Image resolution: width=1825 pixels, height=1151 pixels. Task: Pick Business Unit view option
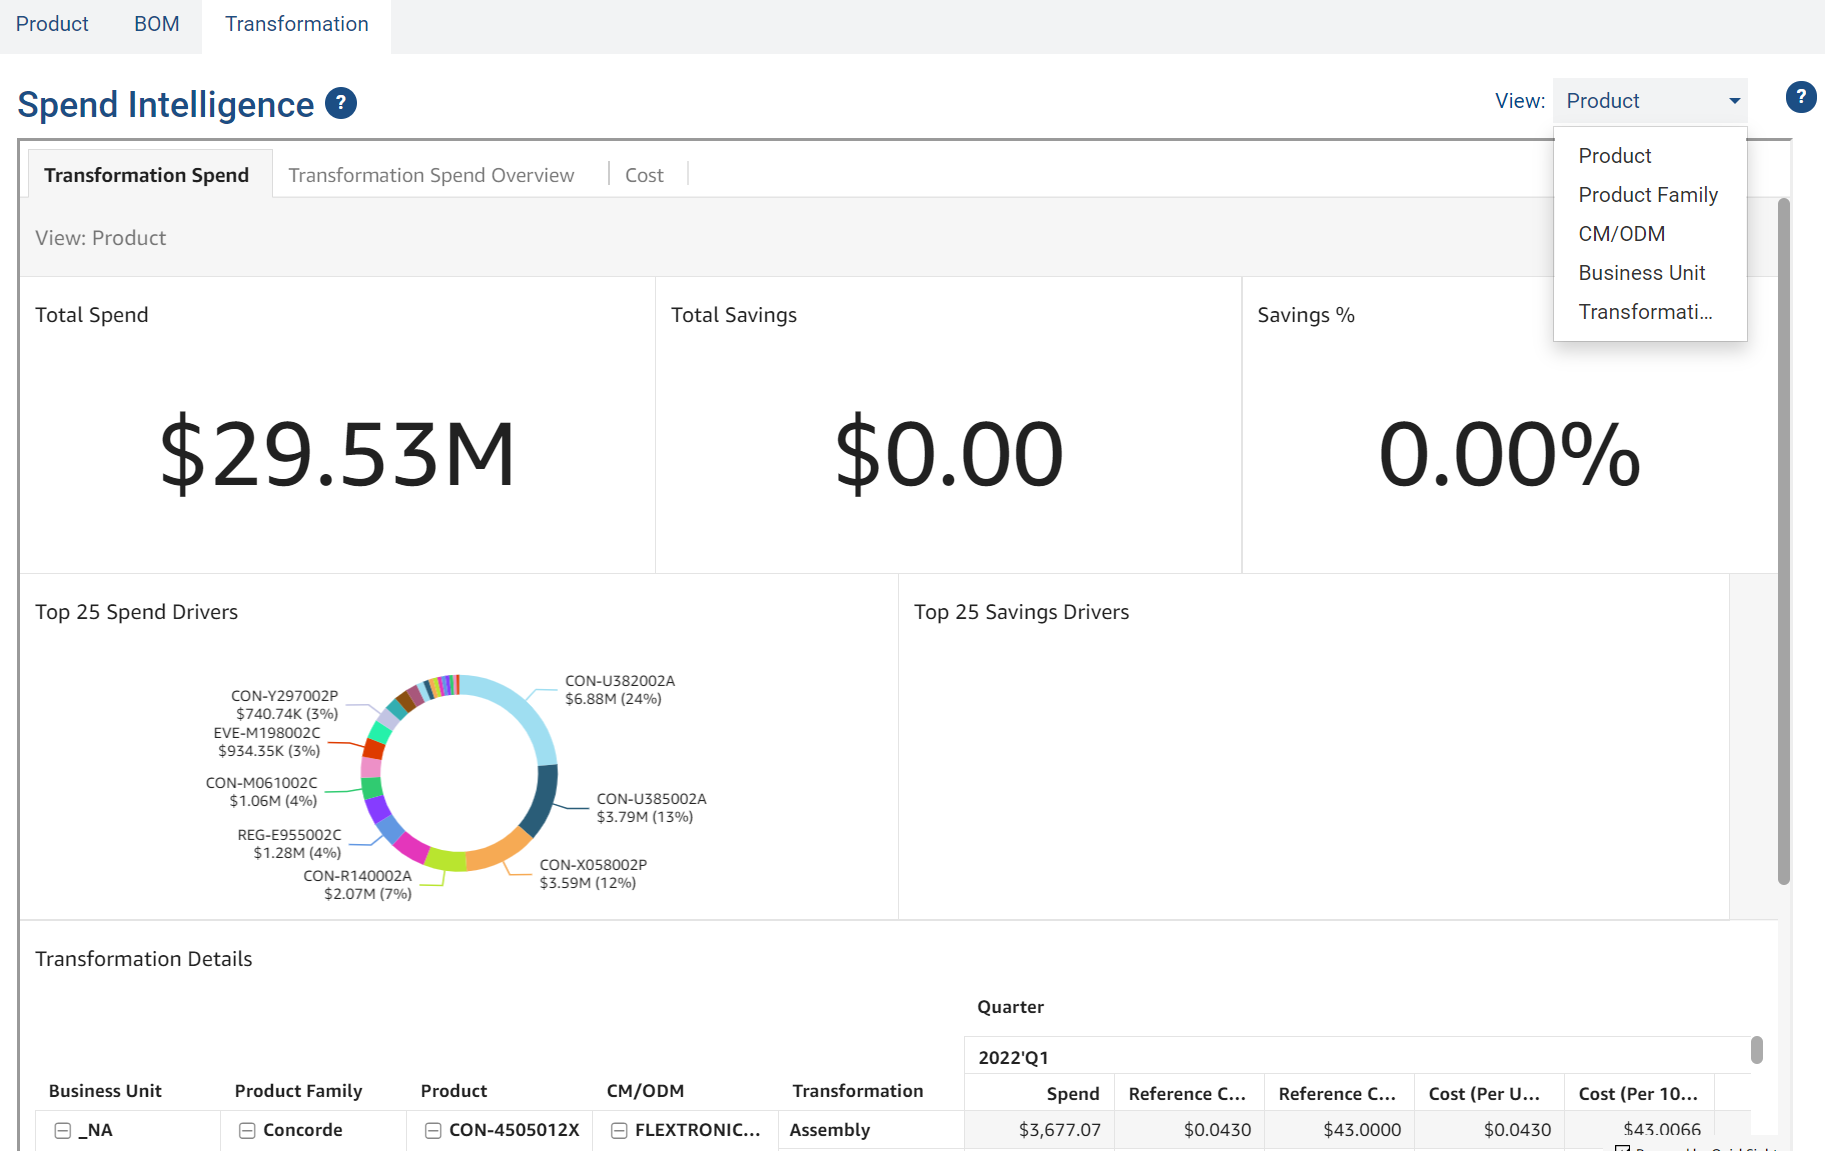tap(1641, 273)
